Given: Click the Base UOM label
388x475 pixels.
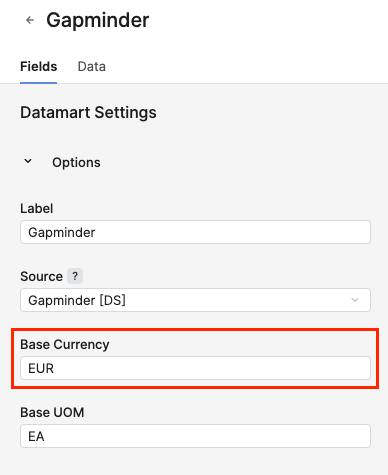Looking at the screenshot, I should tap(52, 412).
